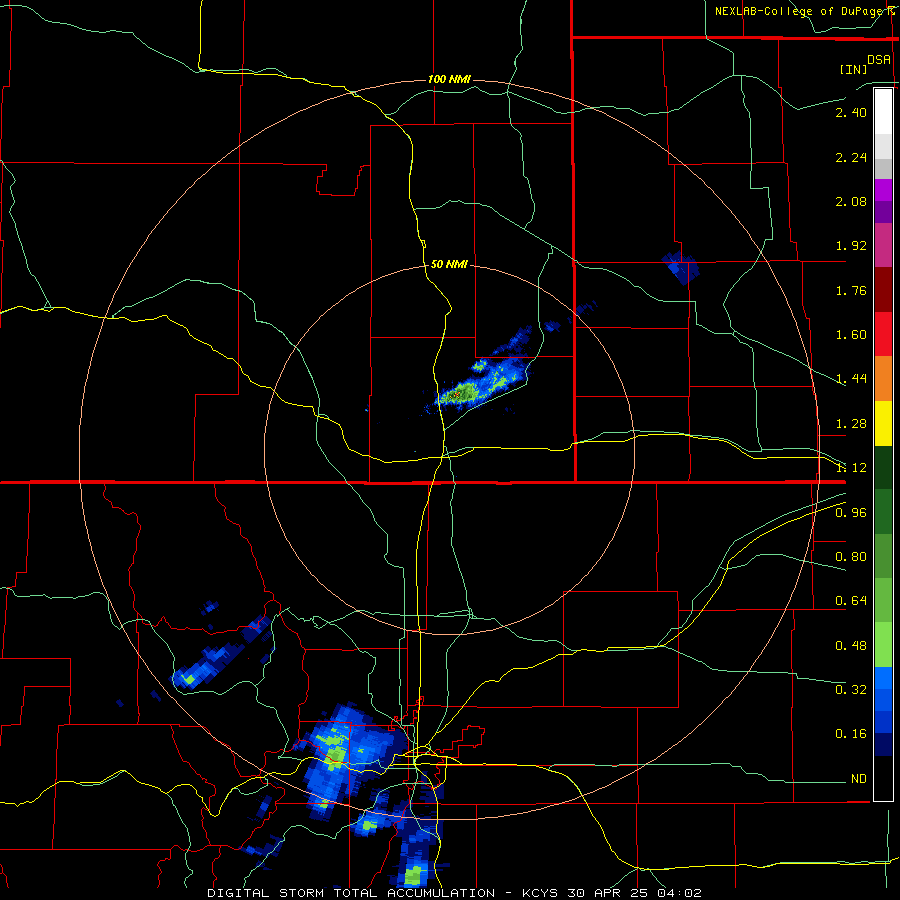This screenshot has height=900, width=900.
Task: Click the 0.16 legend value
Action: (x=851, y=734)
